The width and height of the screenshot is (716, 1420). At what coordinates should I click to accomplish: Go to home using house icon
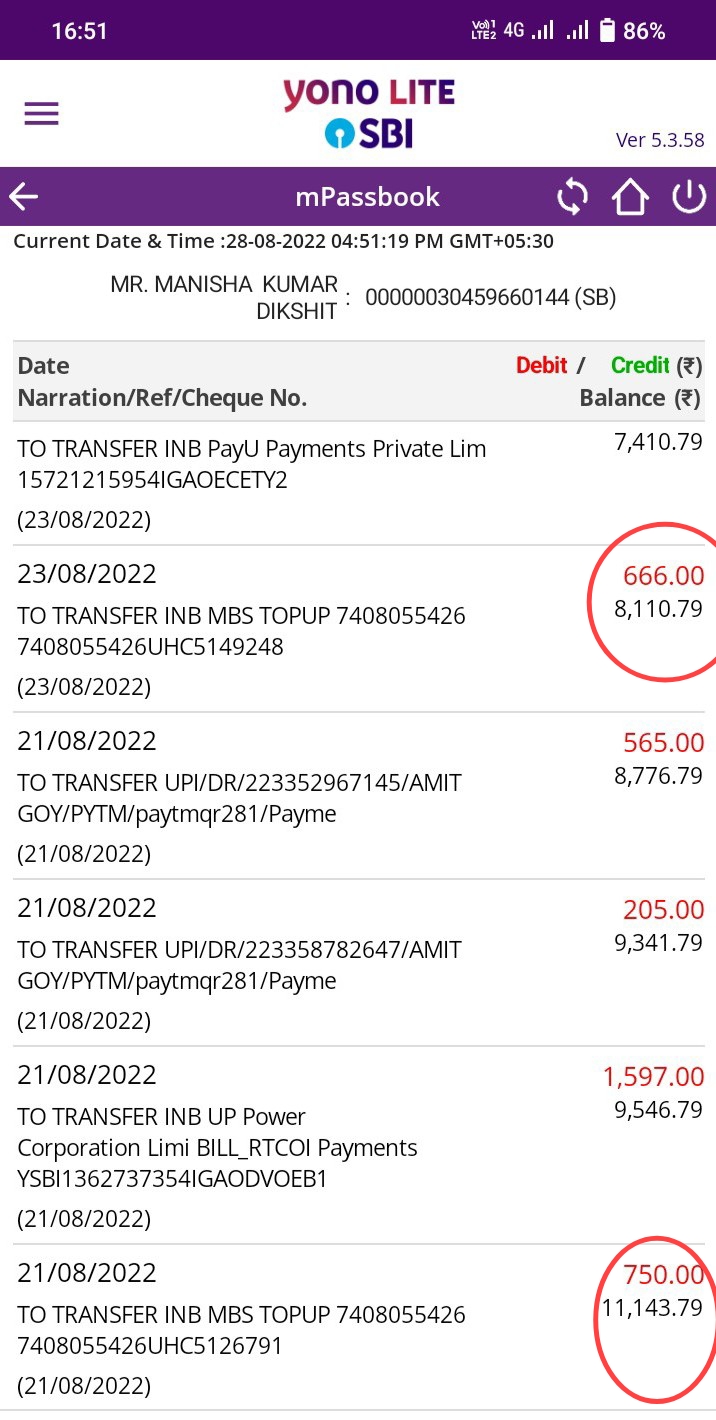tap(630, 197)
